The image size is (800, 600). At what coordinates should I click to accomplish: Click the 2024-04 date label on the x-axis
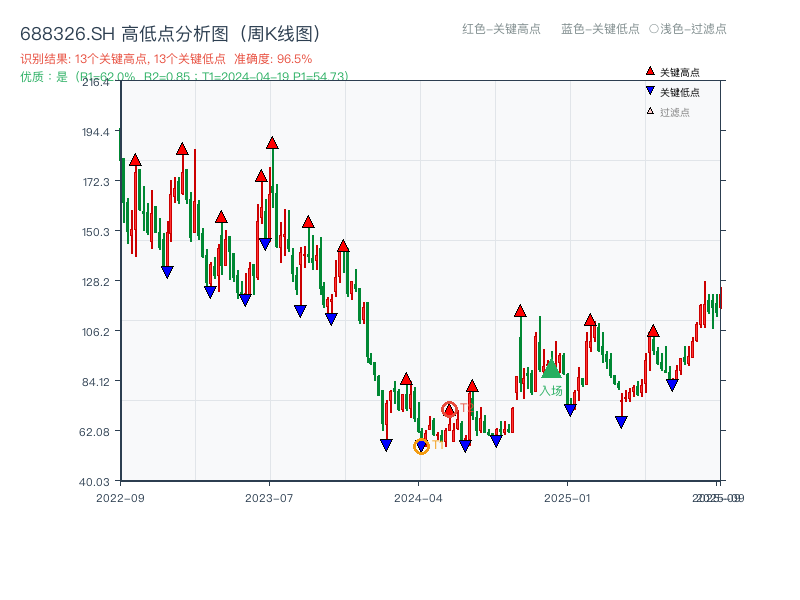(x=416, y=497)
